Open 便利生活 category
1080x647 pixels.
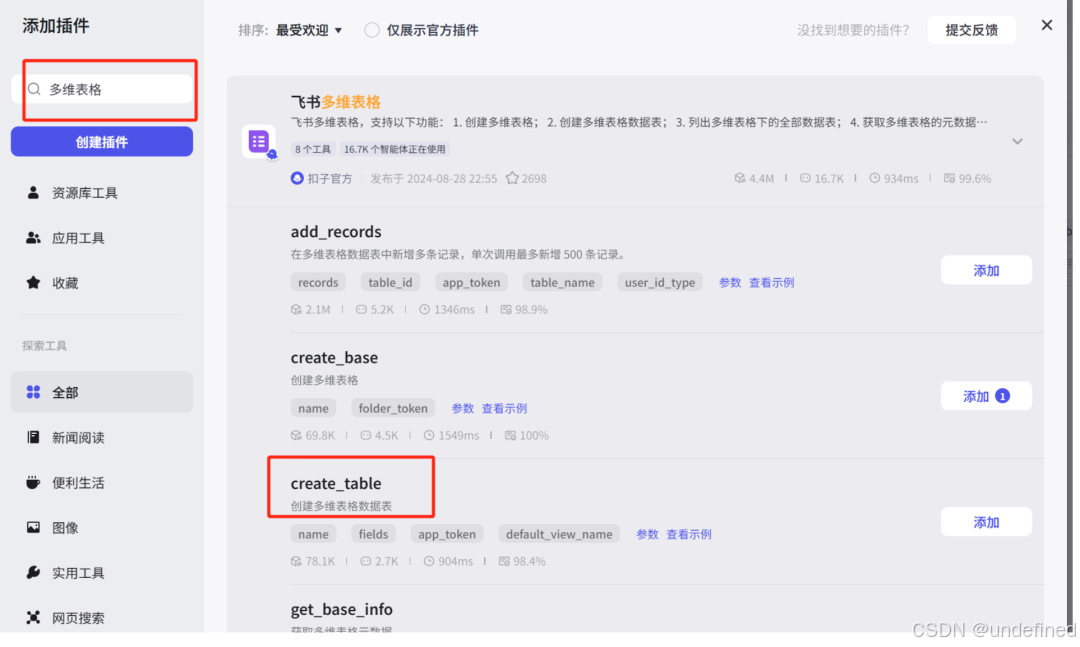click(x=102, y=482)
